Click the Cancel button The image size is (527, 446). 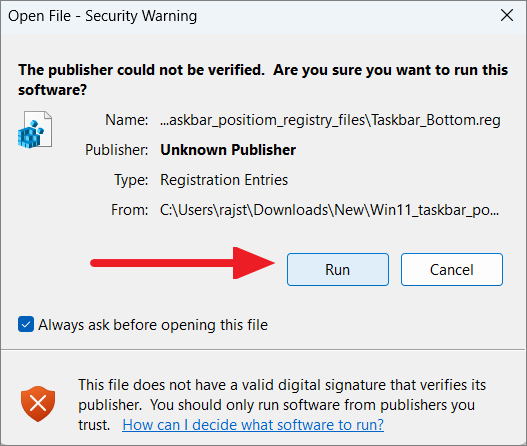pos(452,270)
